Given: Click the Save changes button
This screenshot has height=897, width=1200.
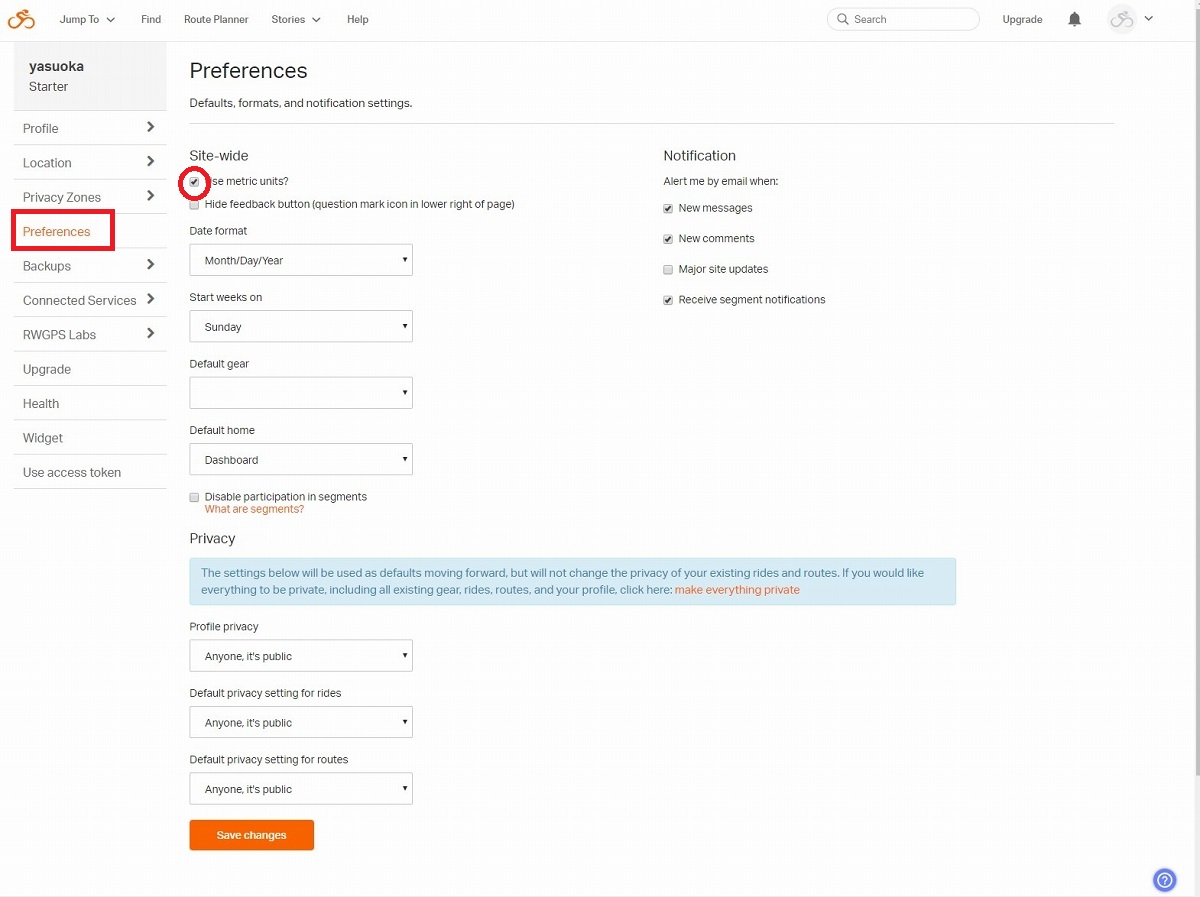Looking at the screenshot, I should 252,835.
